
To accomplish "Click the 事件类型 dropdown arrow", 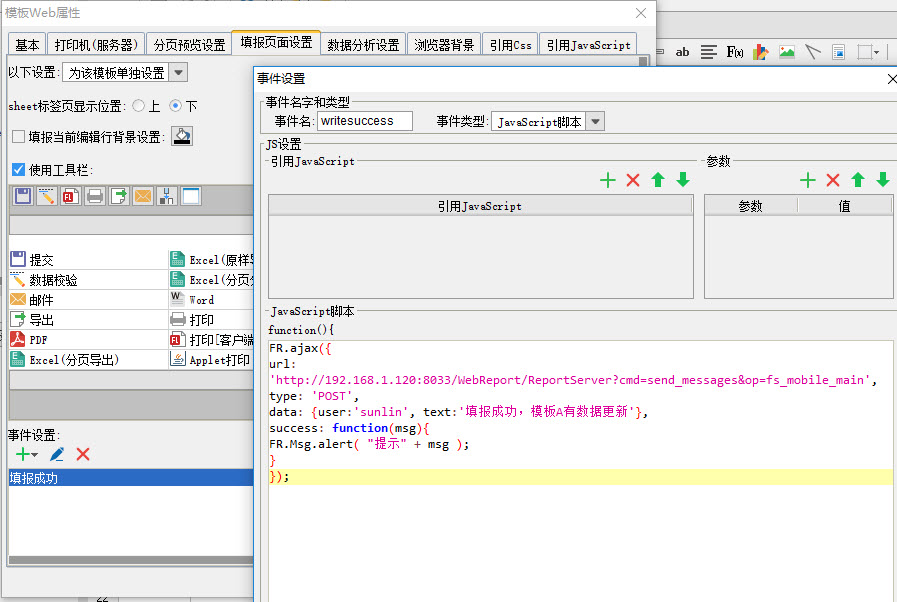I will 595,121.
